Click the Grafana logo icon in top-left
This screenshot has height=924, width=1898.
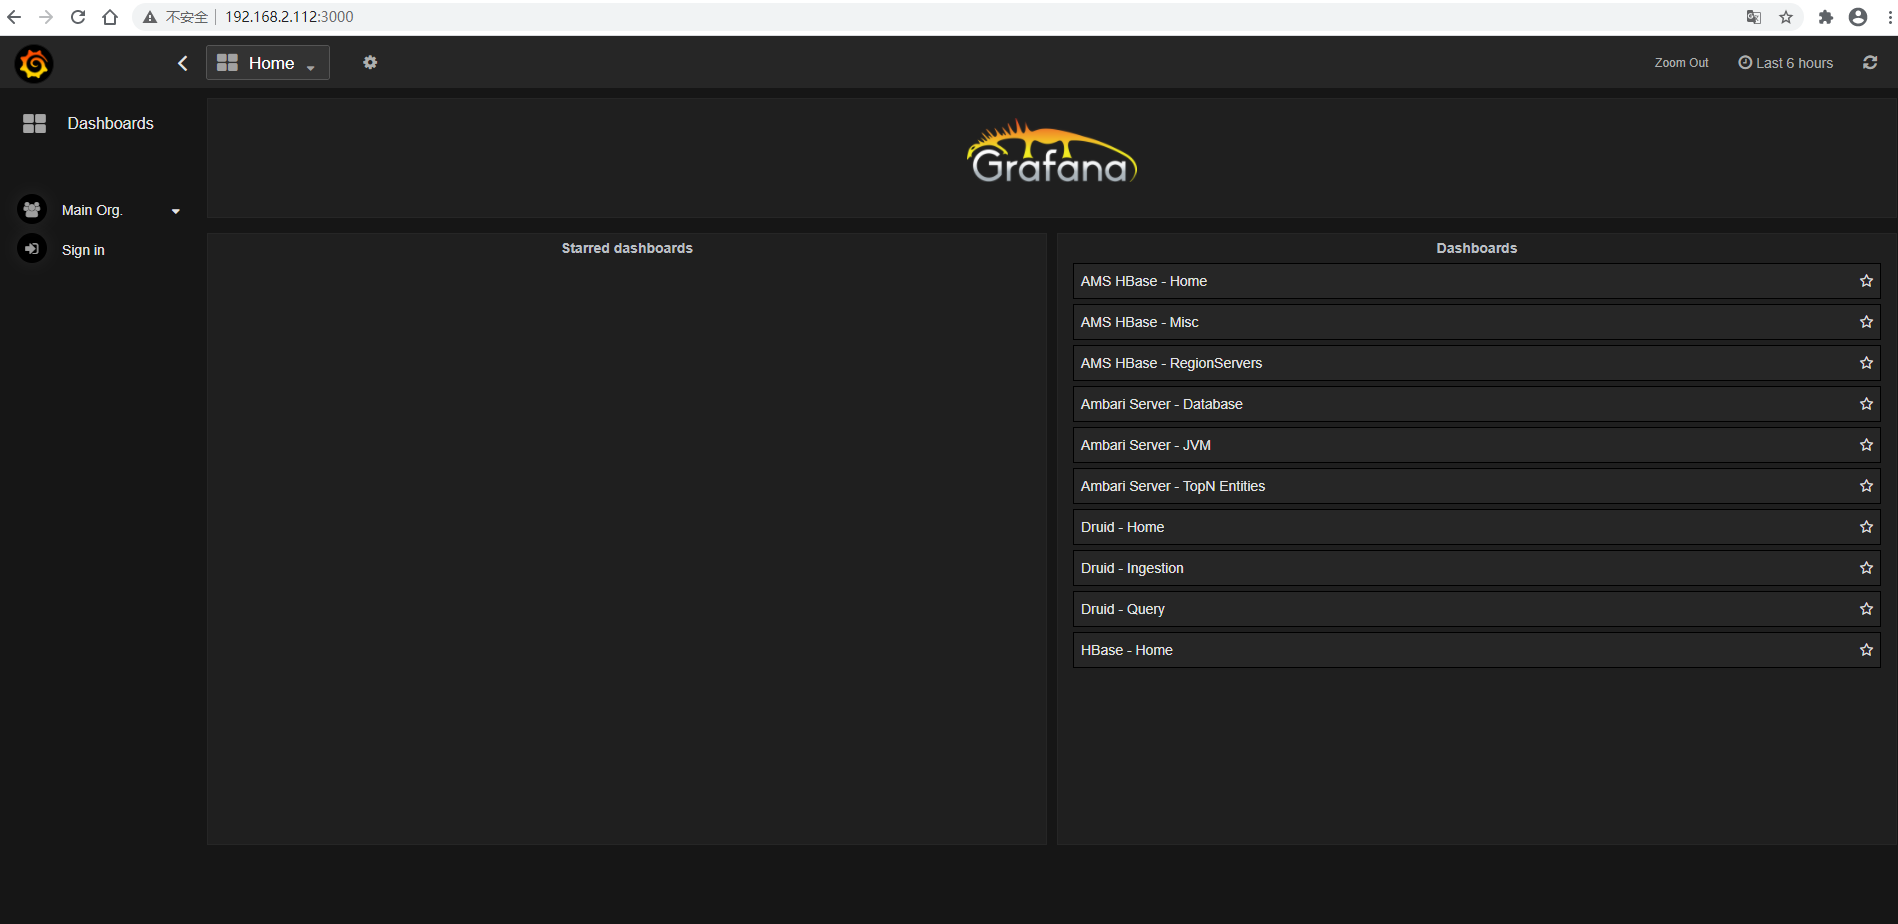34,64
